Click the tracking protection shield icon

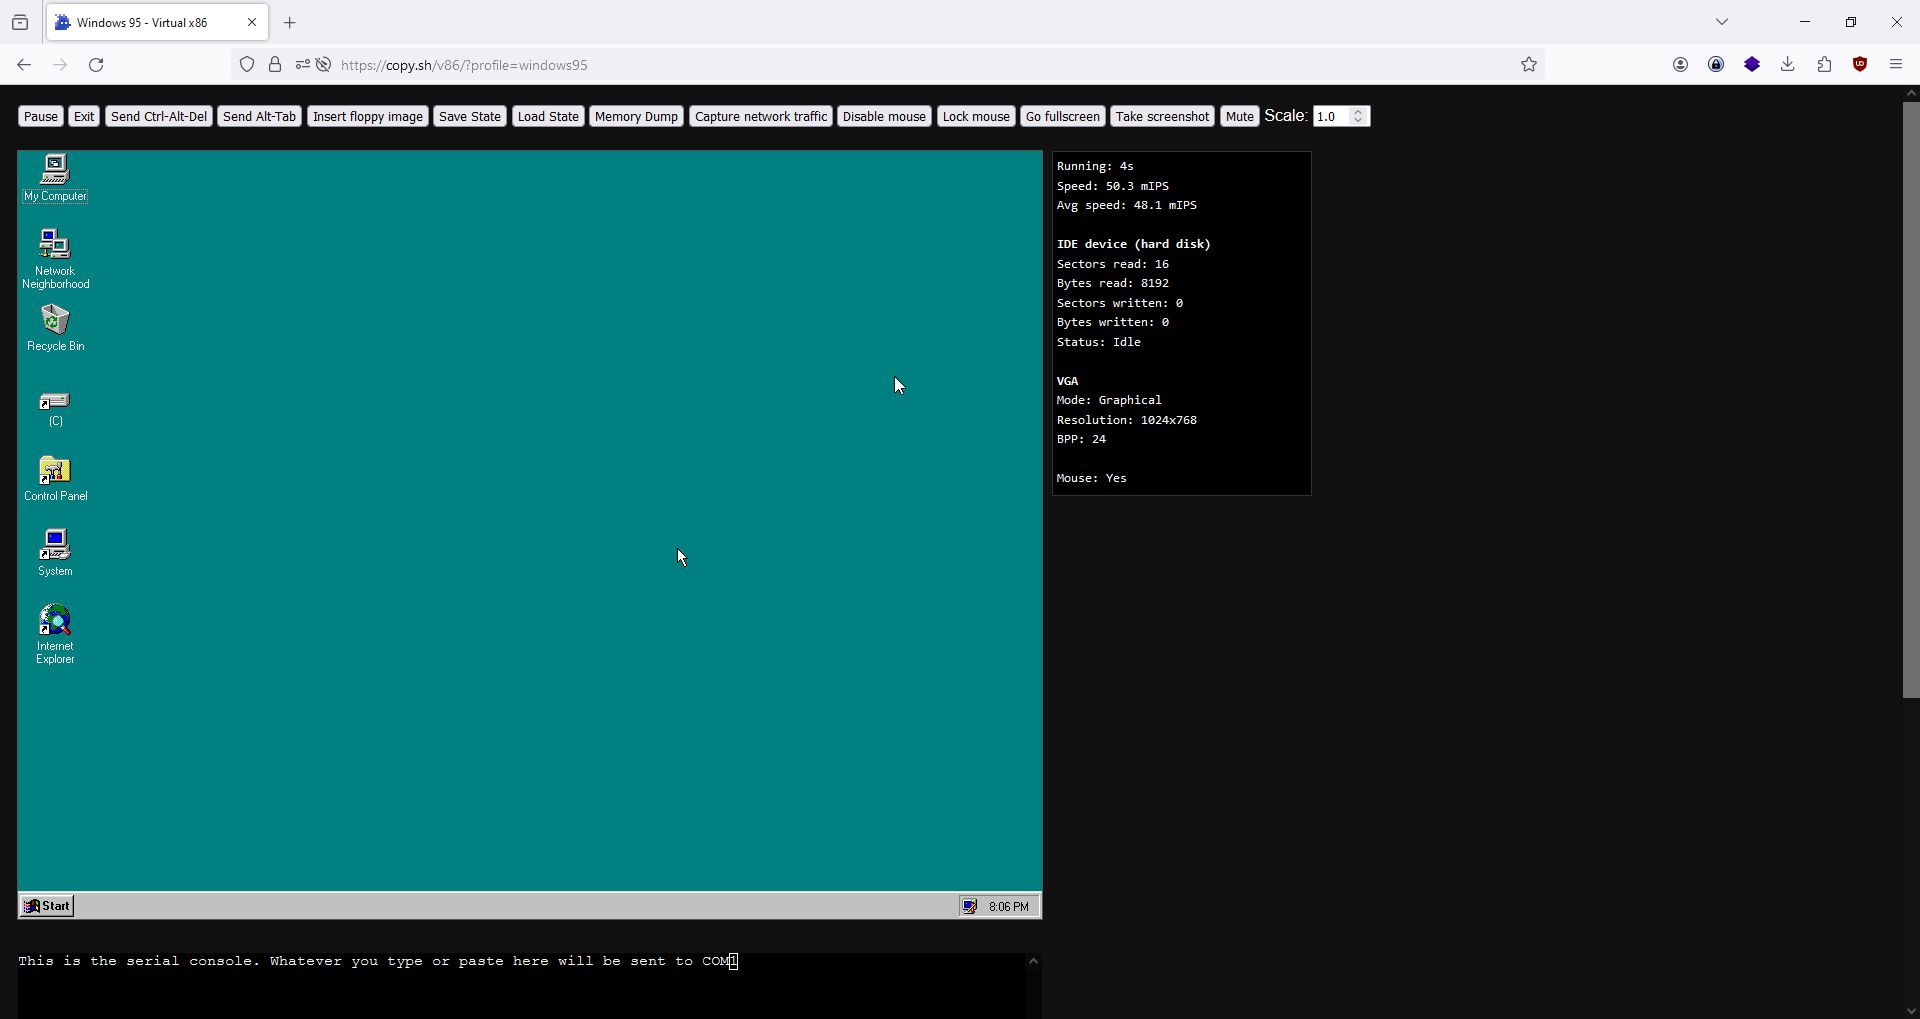247,65
